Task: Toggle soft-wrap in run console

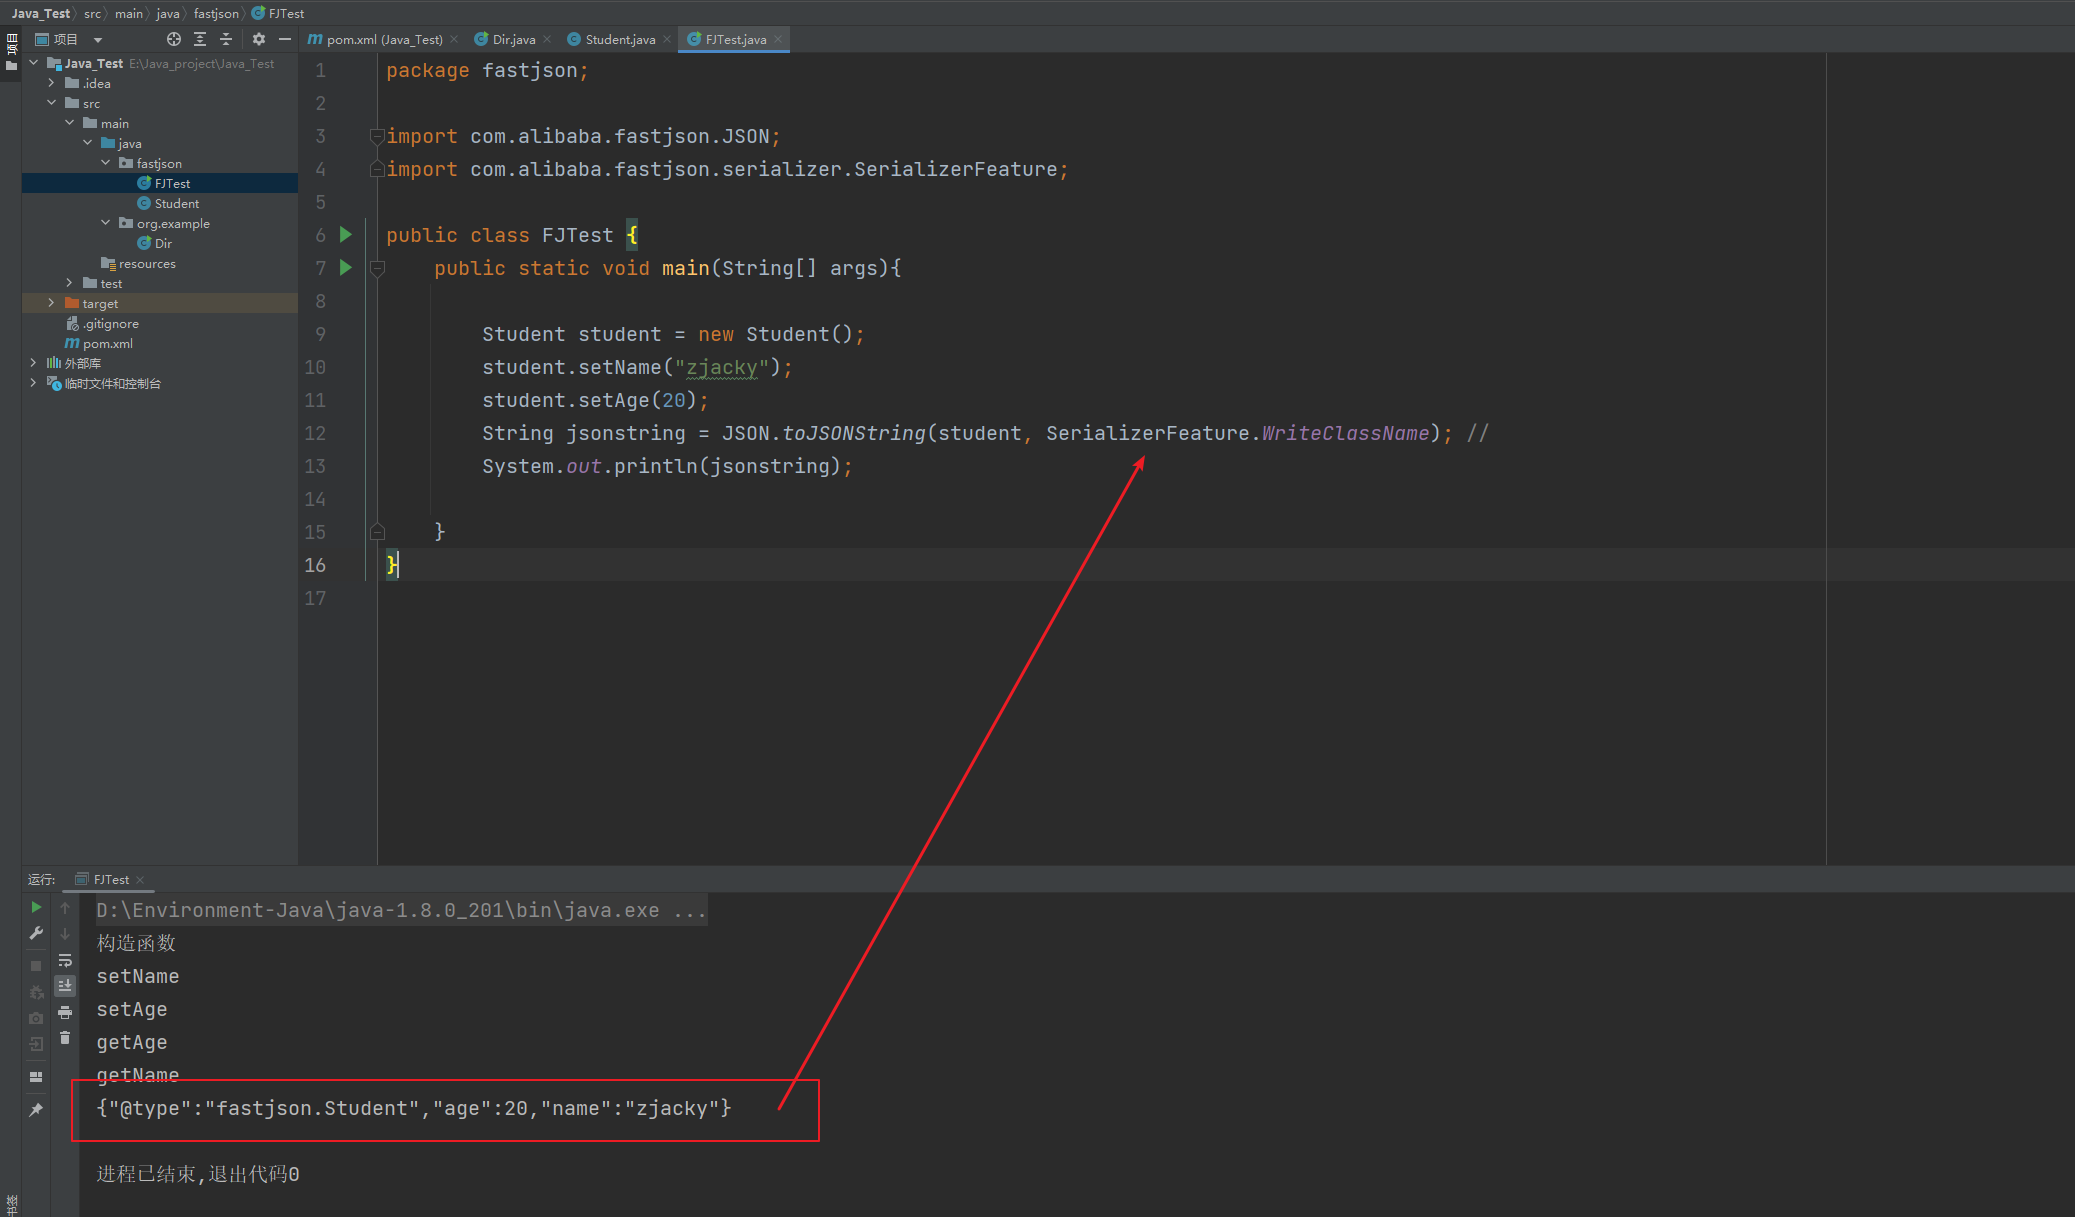Action: [x=65, y=960]
